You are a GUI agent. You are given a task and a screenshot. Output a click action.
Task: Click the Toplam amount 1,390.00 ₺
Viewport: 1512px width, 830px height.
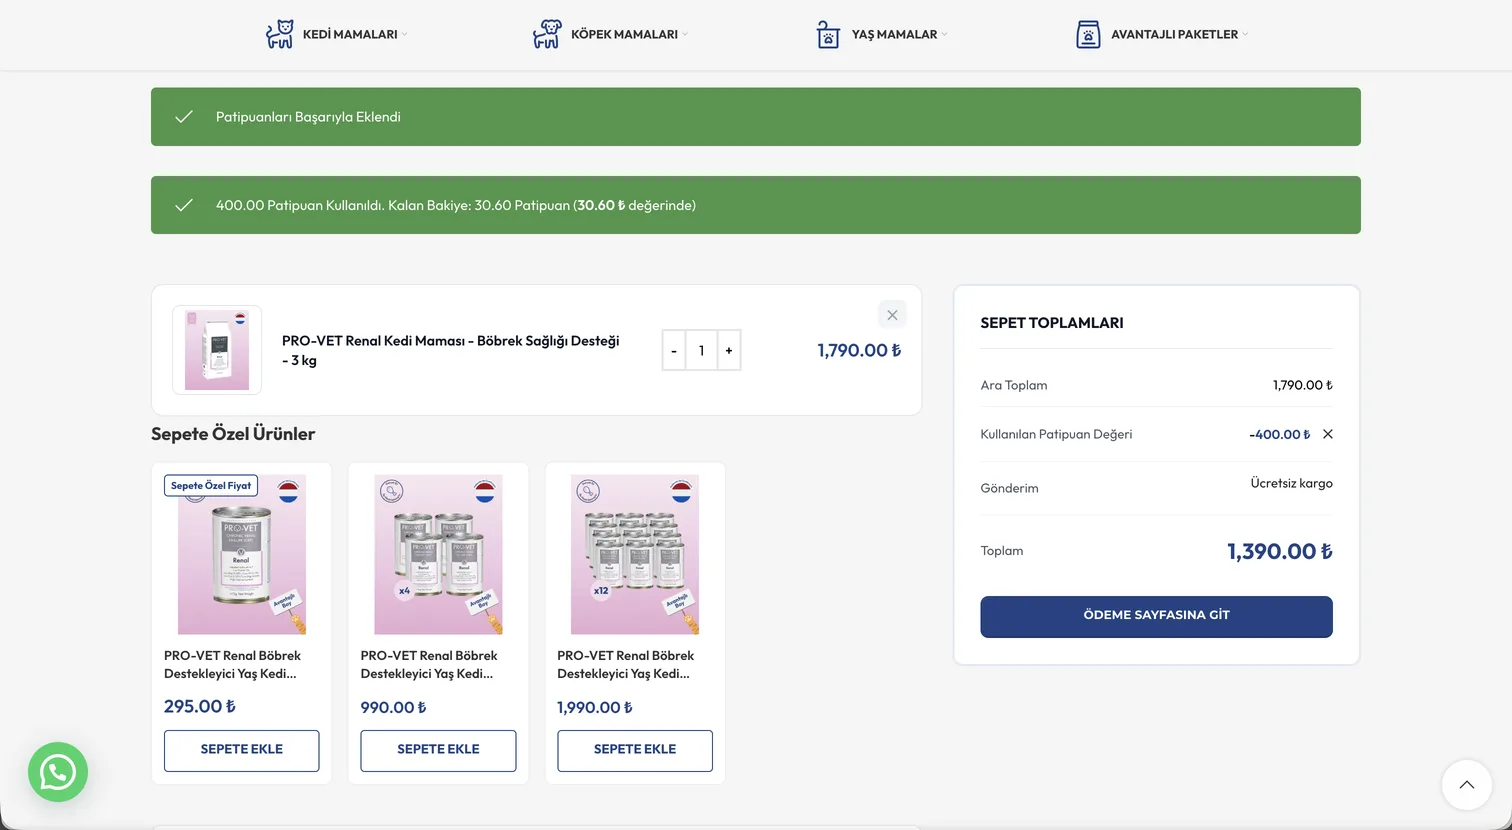point(1280,551)
